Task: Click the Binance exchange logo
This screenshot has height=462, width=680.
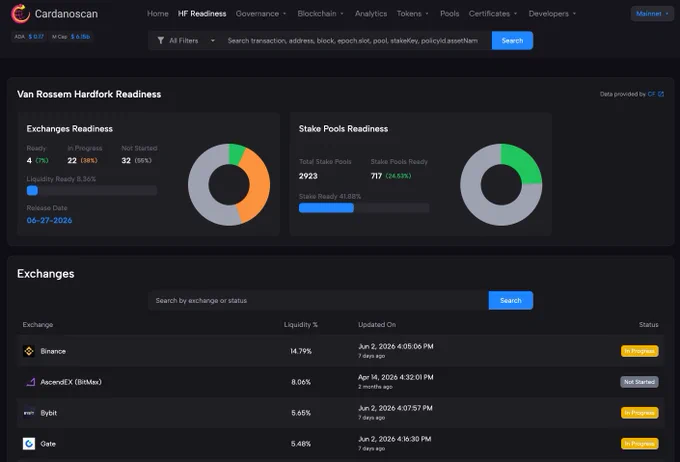Action: point(29,351)
